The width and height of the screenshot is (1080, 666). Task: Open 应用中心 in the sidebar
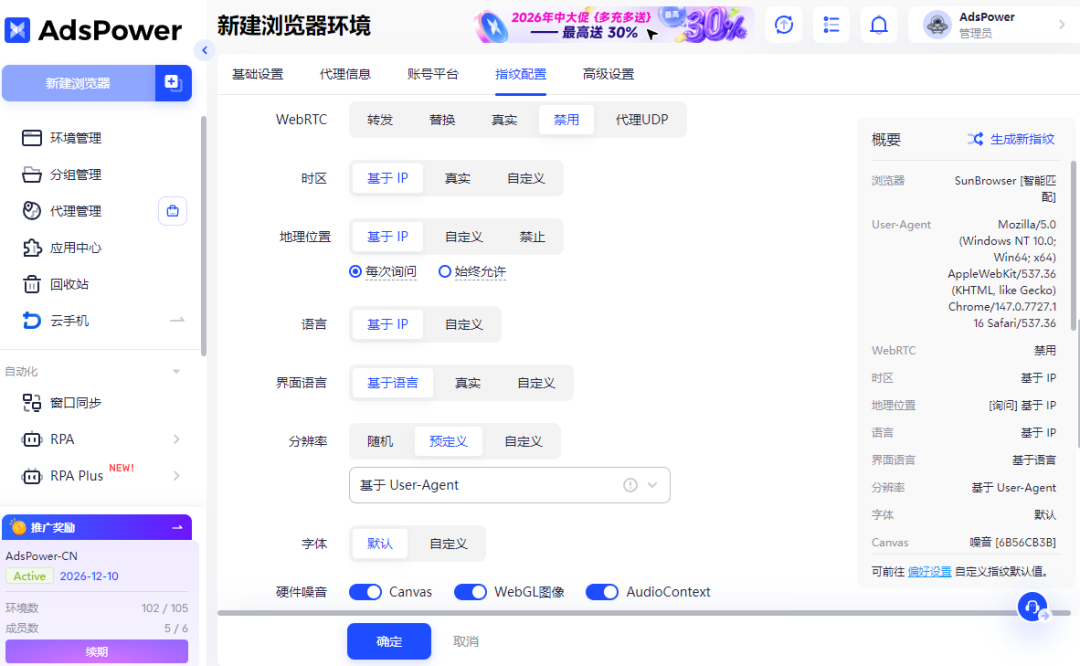pos(76,247)
